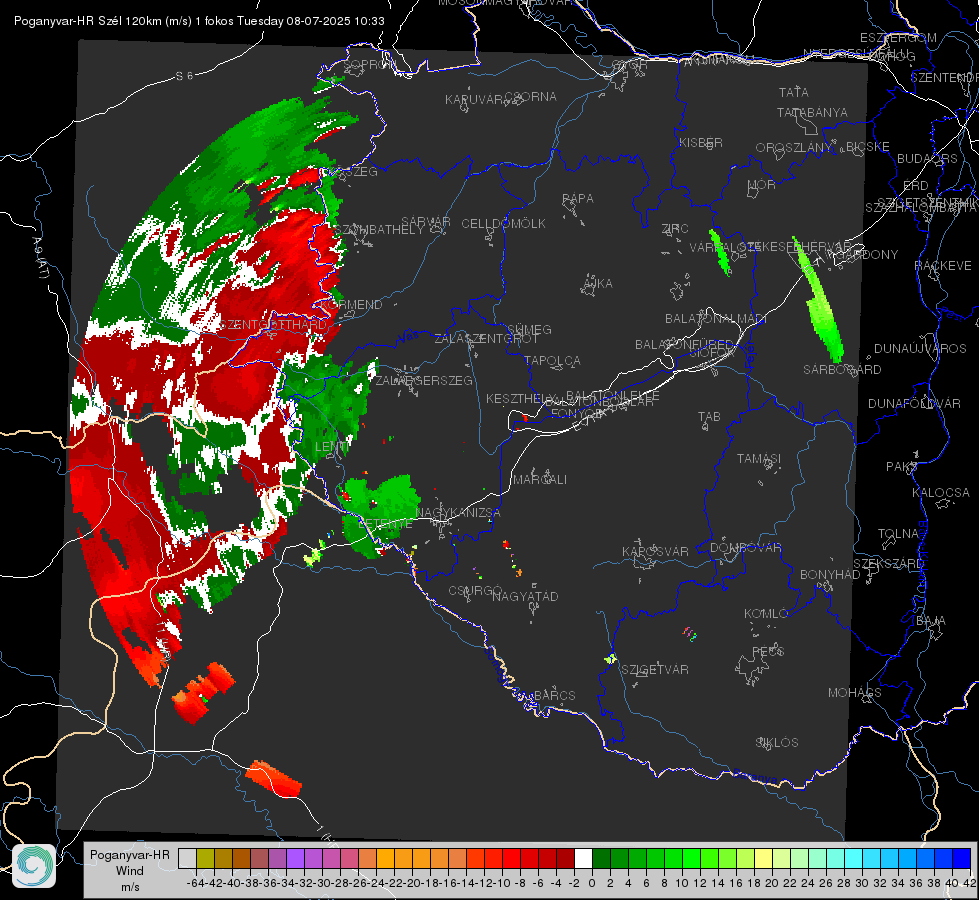Click the SIKLÓS town label

777,743
